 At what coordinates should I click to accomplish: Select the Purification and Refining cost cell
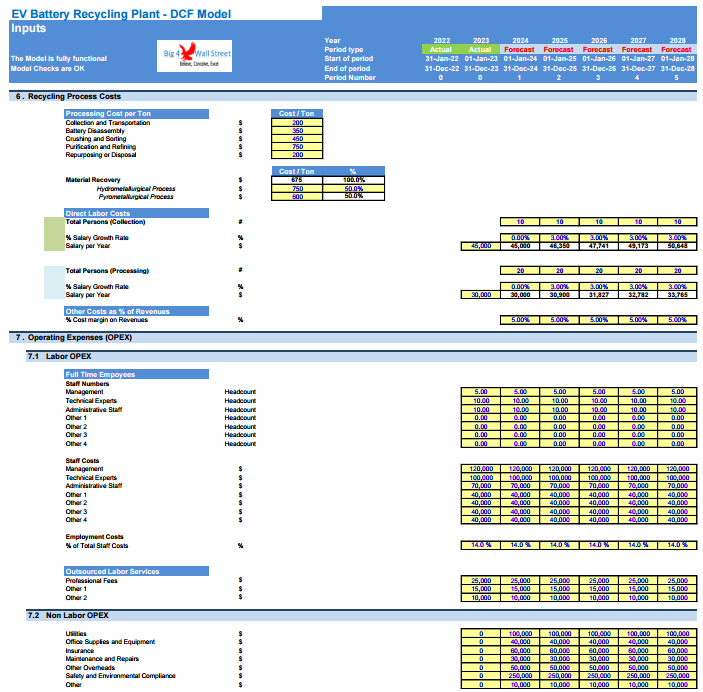(x=297, y=147)
